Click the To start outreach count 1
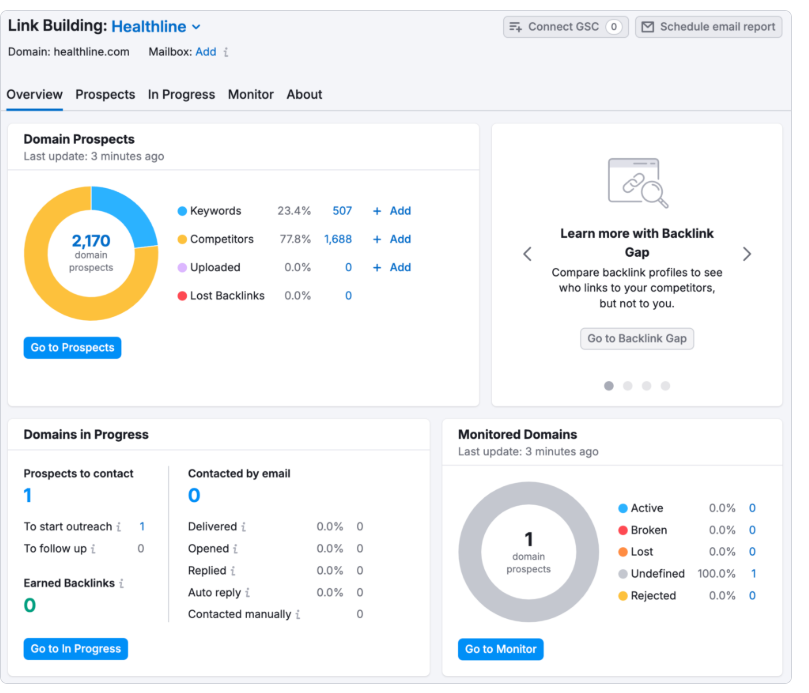Viewport: 809px width, 693px height. 142,527
